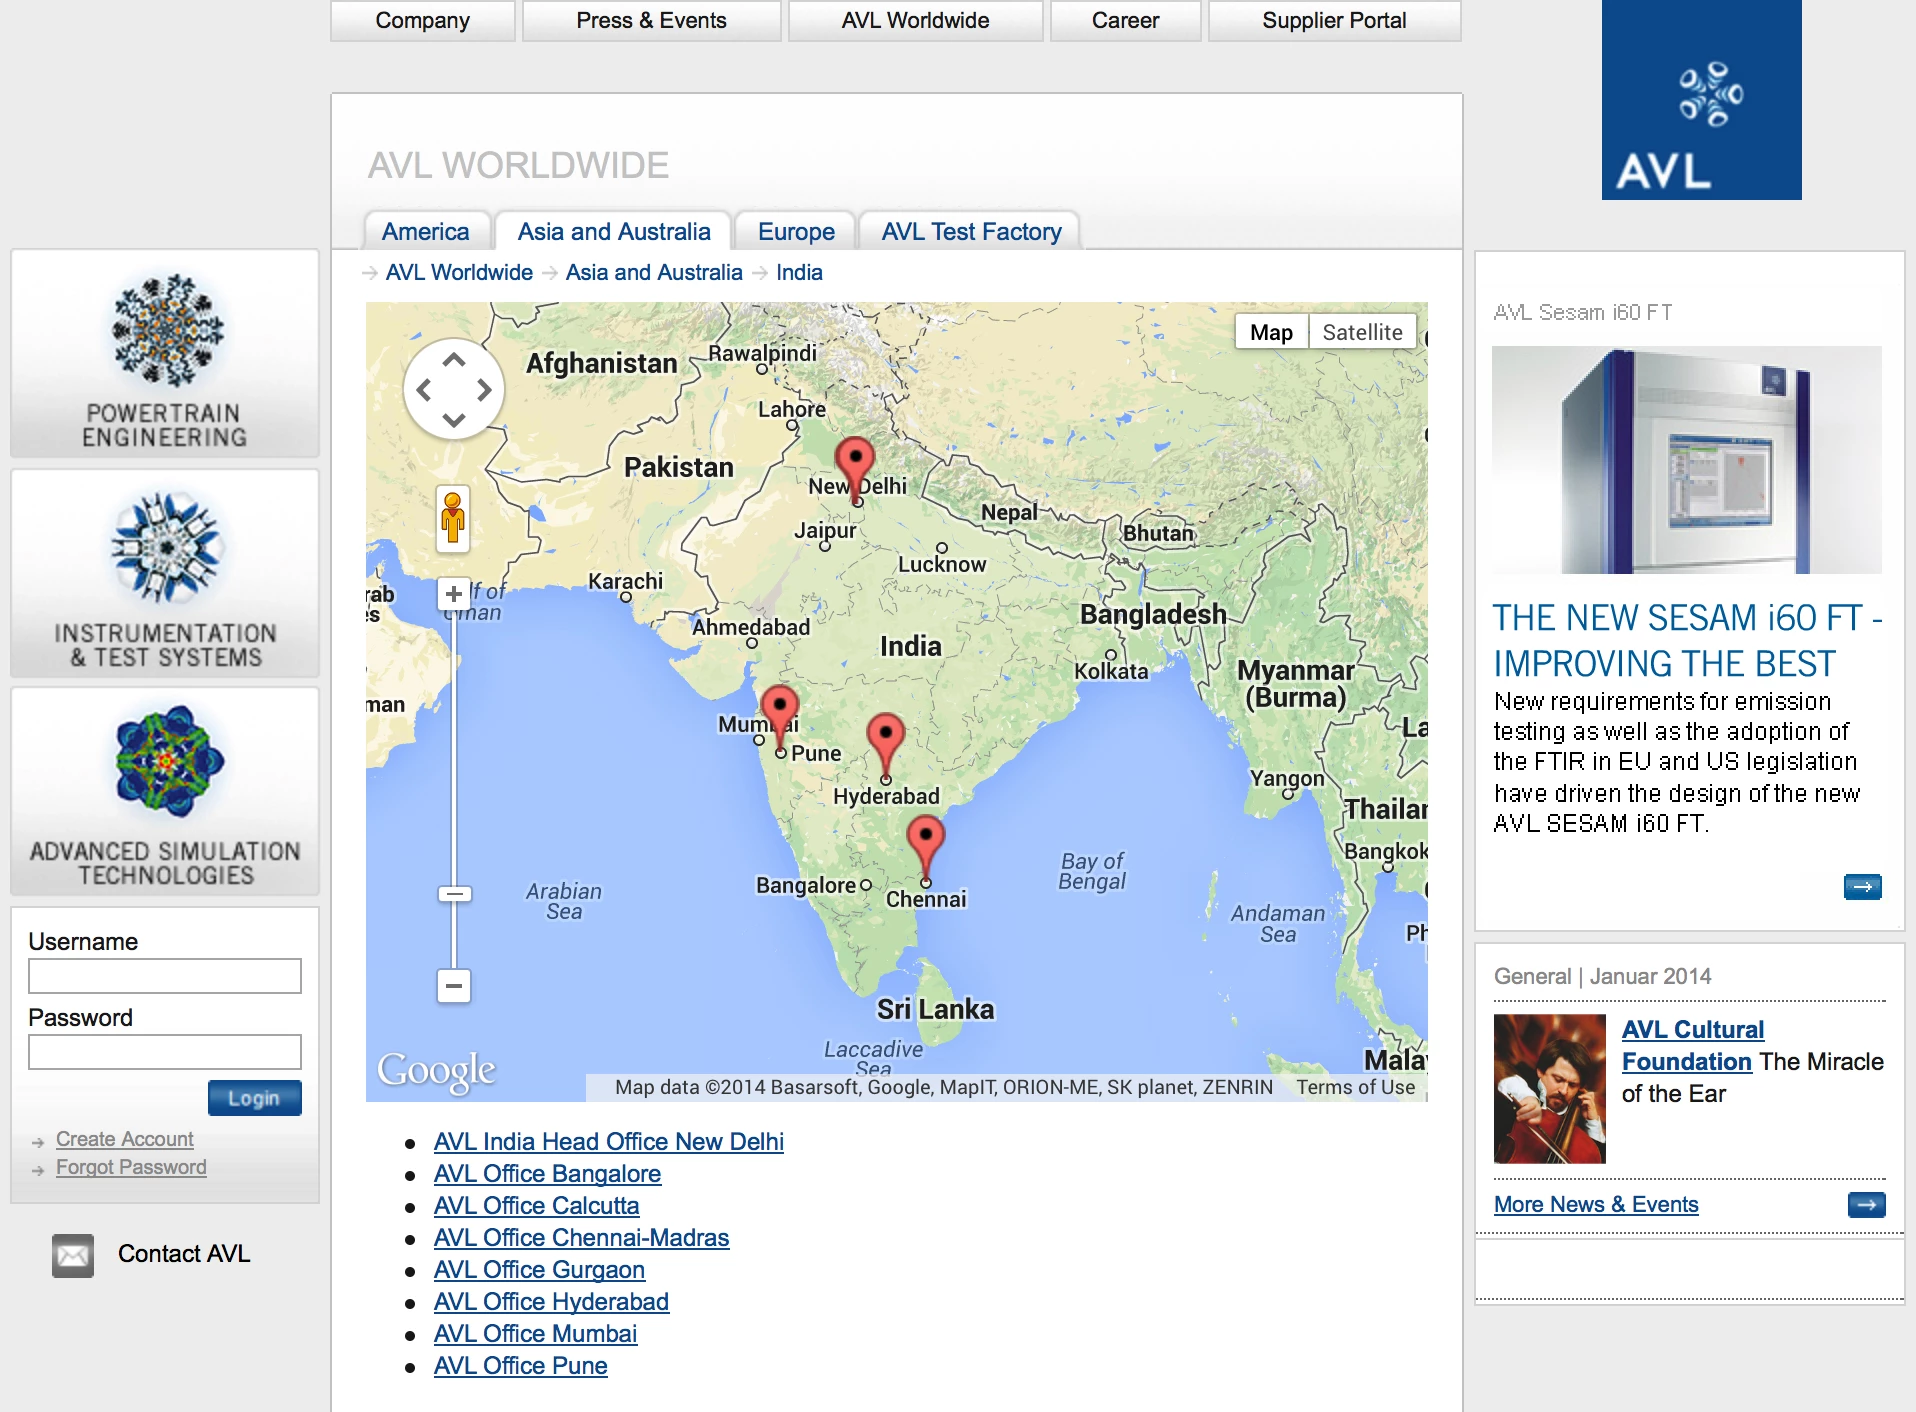Image resolution: width=1916 pixels, height=1412 pixels.
Task: Select the Map view toggle
Action: 1271,332
